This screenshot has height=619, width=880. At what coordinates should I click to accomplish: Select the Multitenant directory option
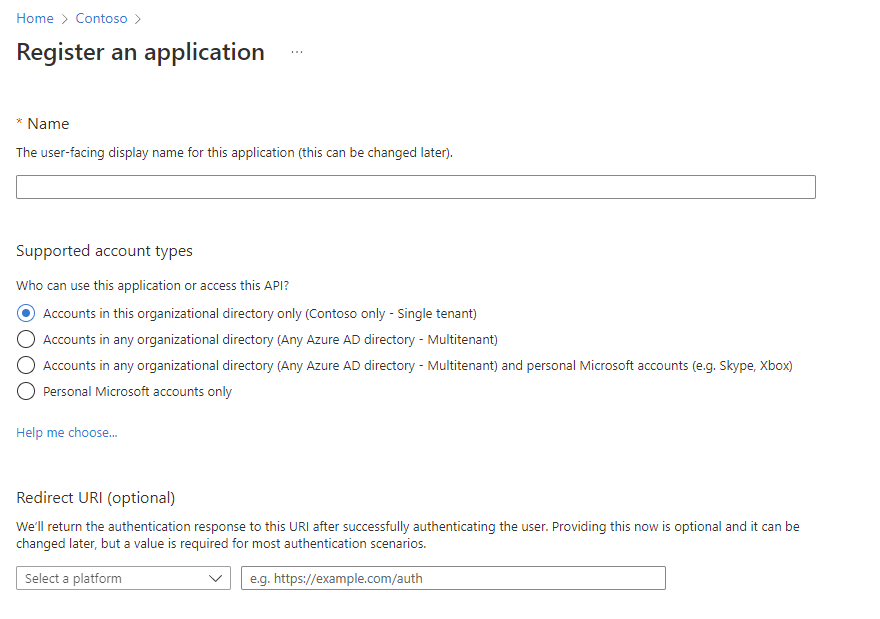24,339
